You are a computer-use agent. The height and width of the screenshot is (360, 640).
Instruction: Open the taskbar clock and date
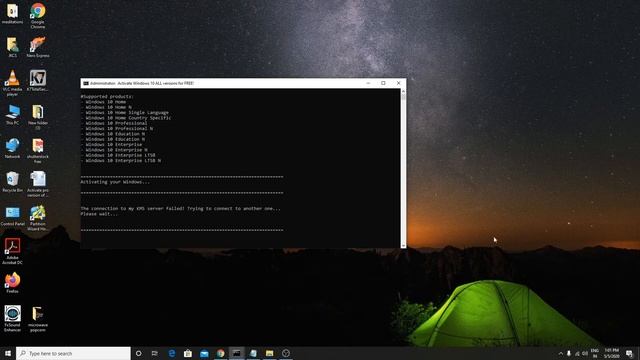click(611, 353)
